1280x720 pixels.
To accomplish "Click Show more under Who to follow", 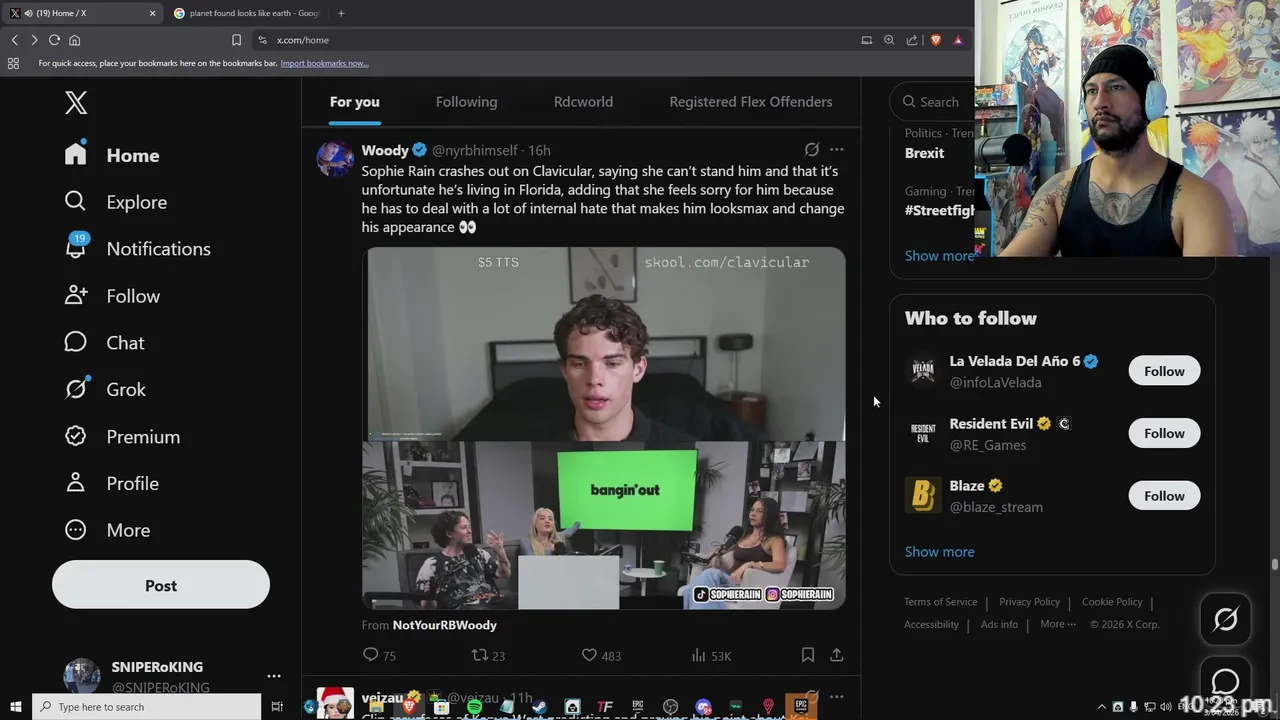I will 939,552.
